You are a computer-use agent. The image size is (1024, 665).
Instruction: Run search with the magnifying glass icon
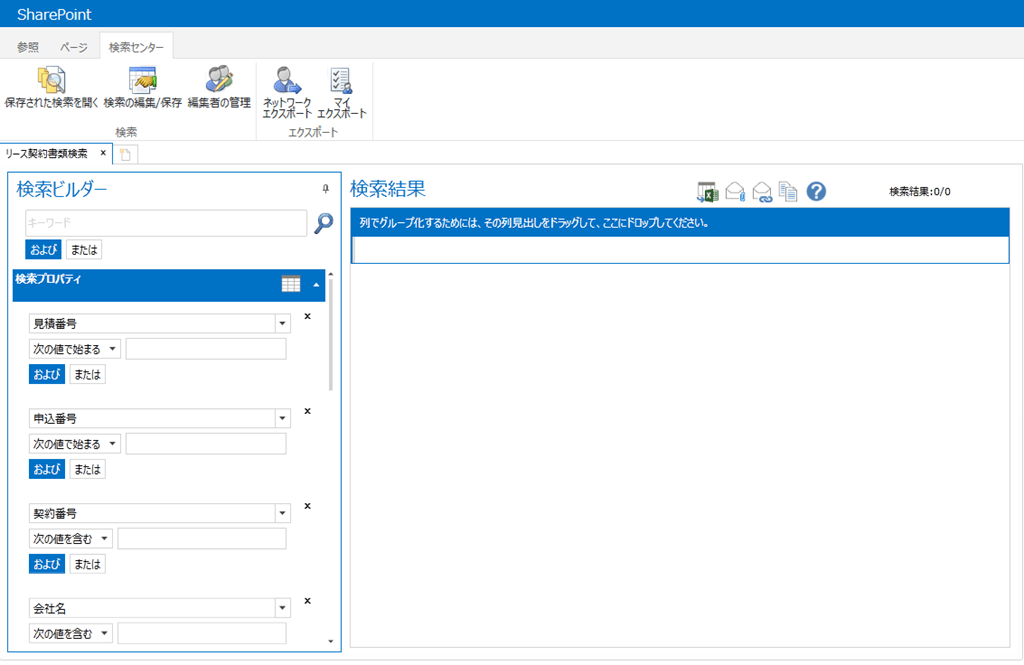point(324,223)
